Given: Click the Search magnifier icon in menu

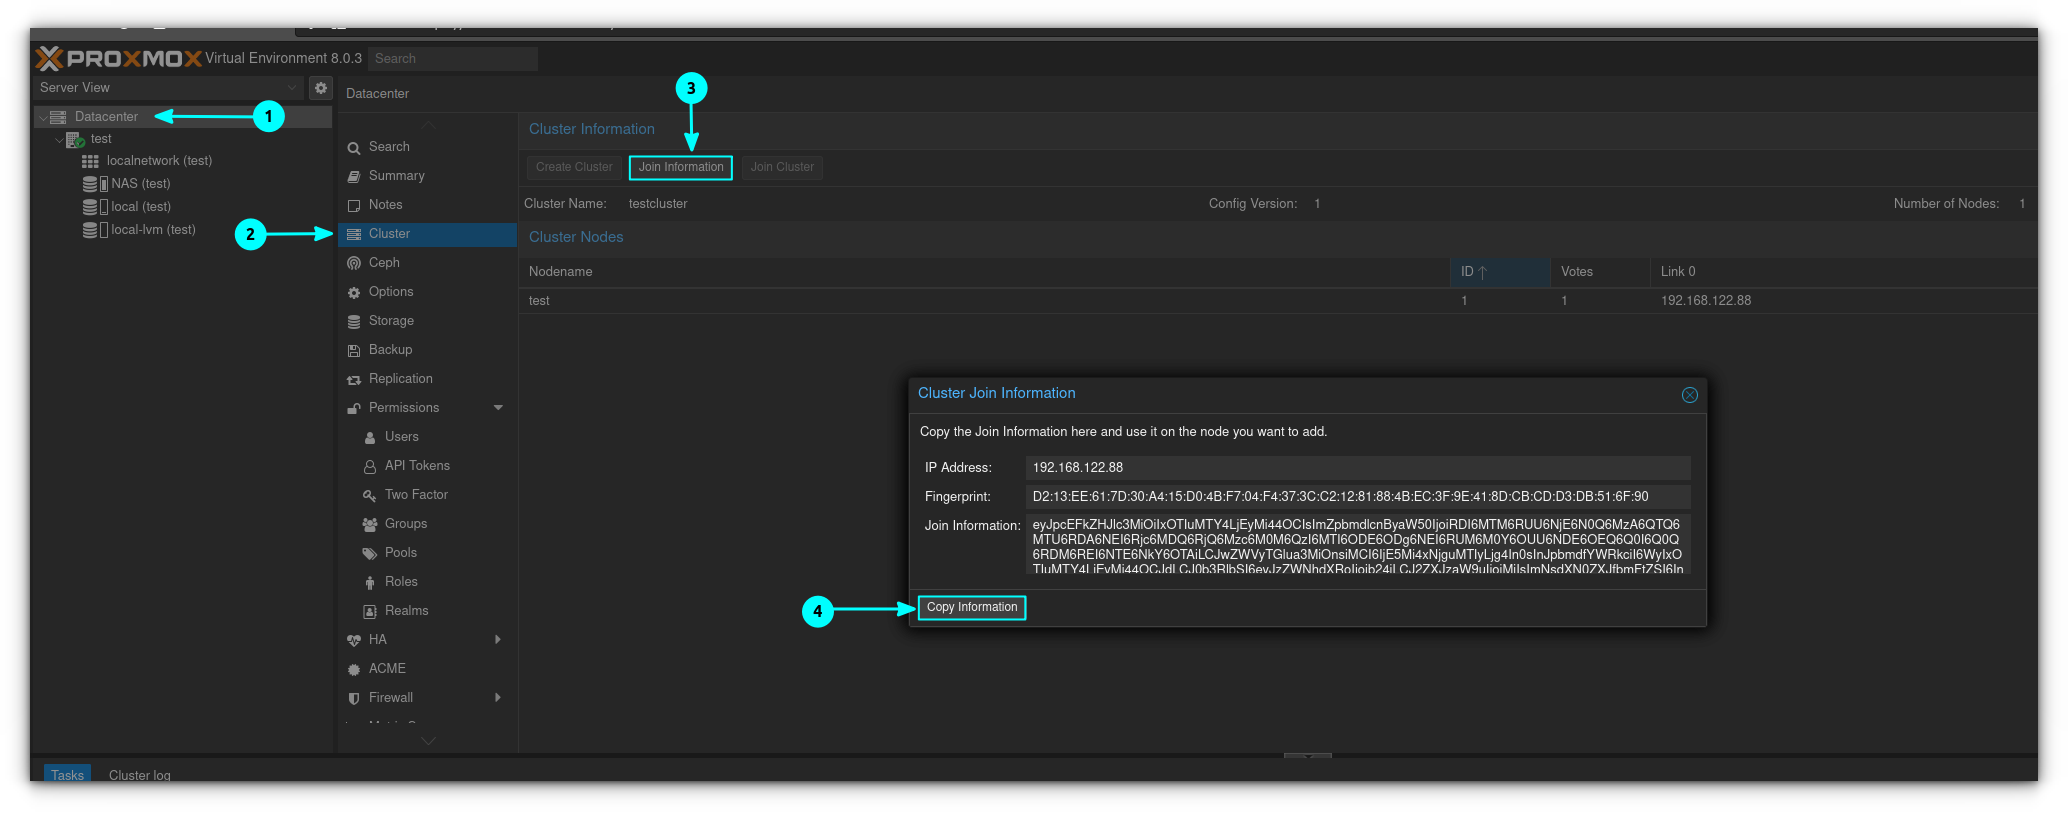Looking at the screenshot, I should pos(354,148).
